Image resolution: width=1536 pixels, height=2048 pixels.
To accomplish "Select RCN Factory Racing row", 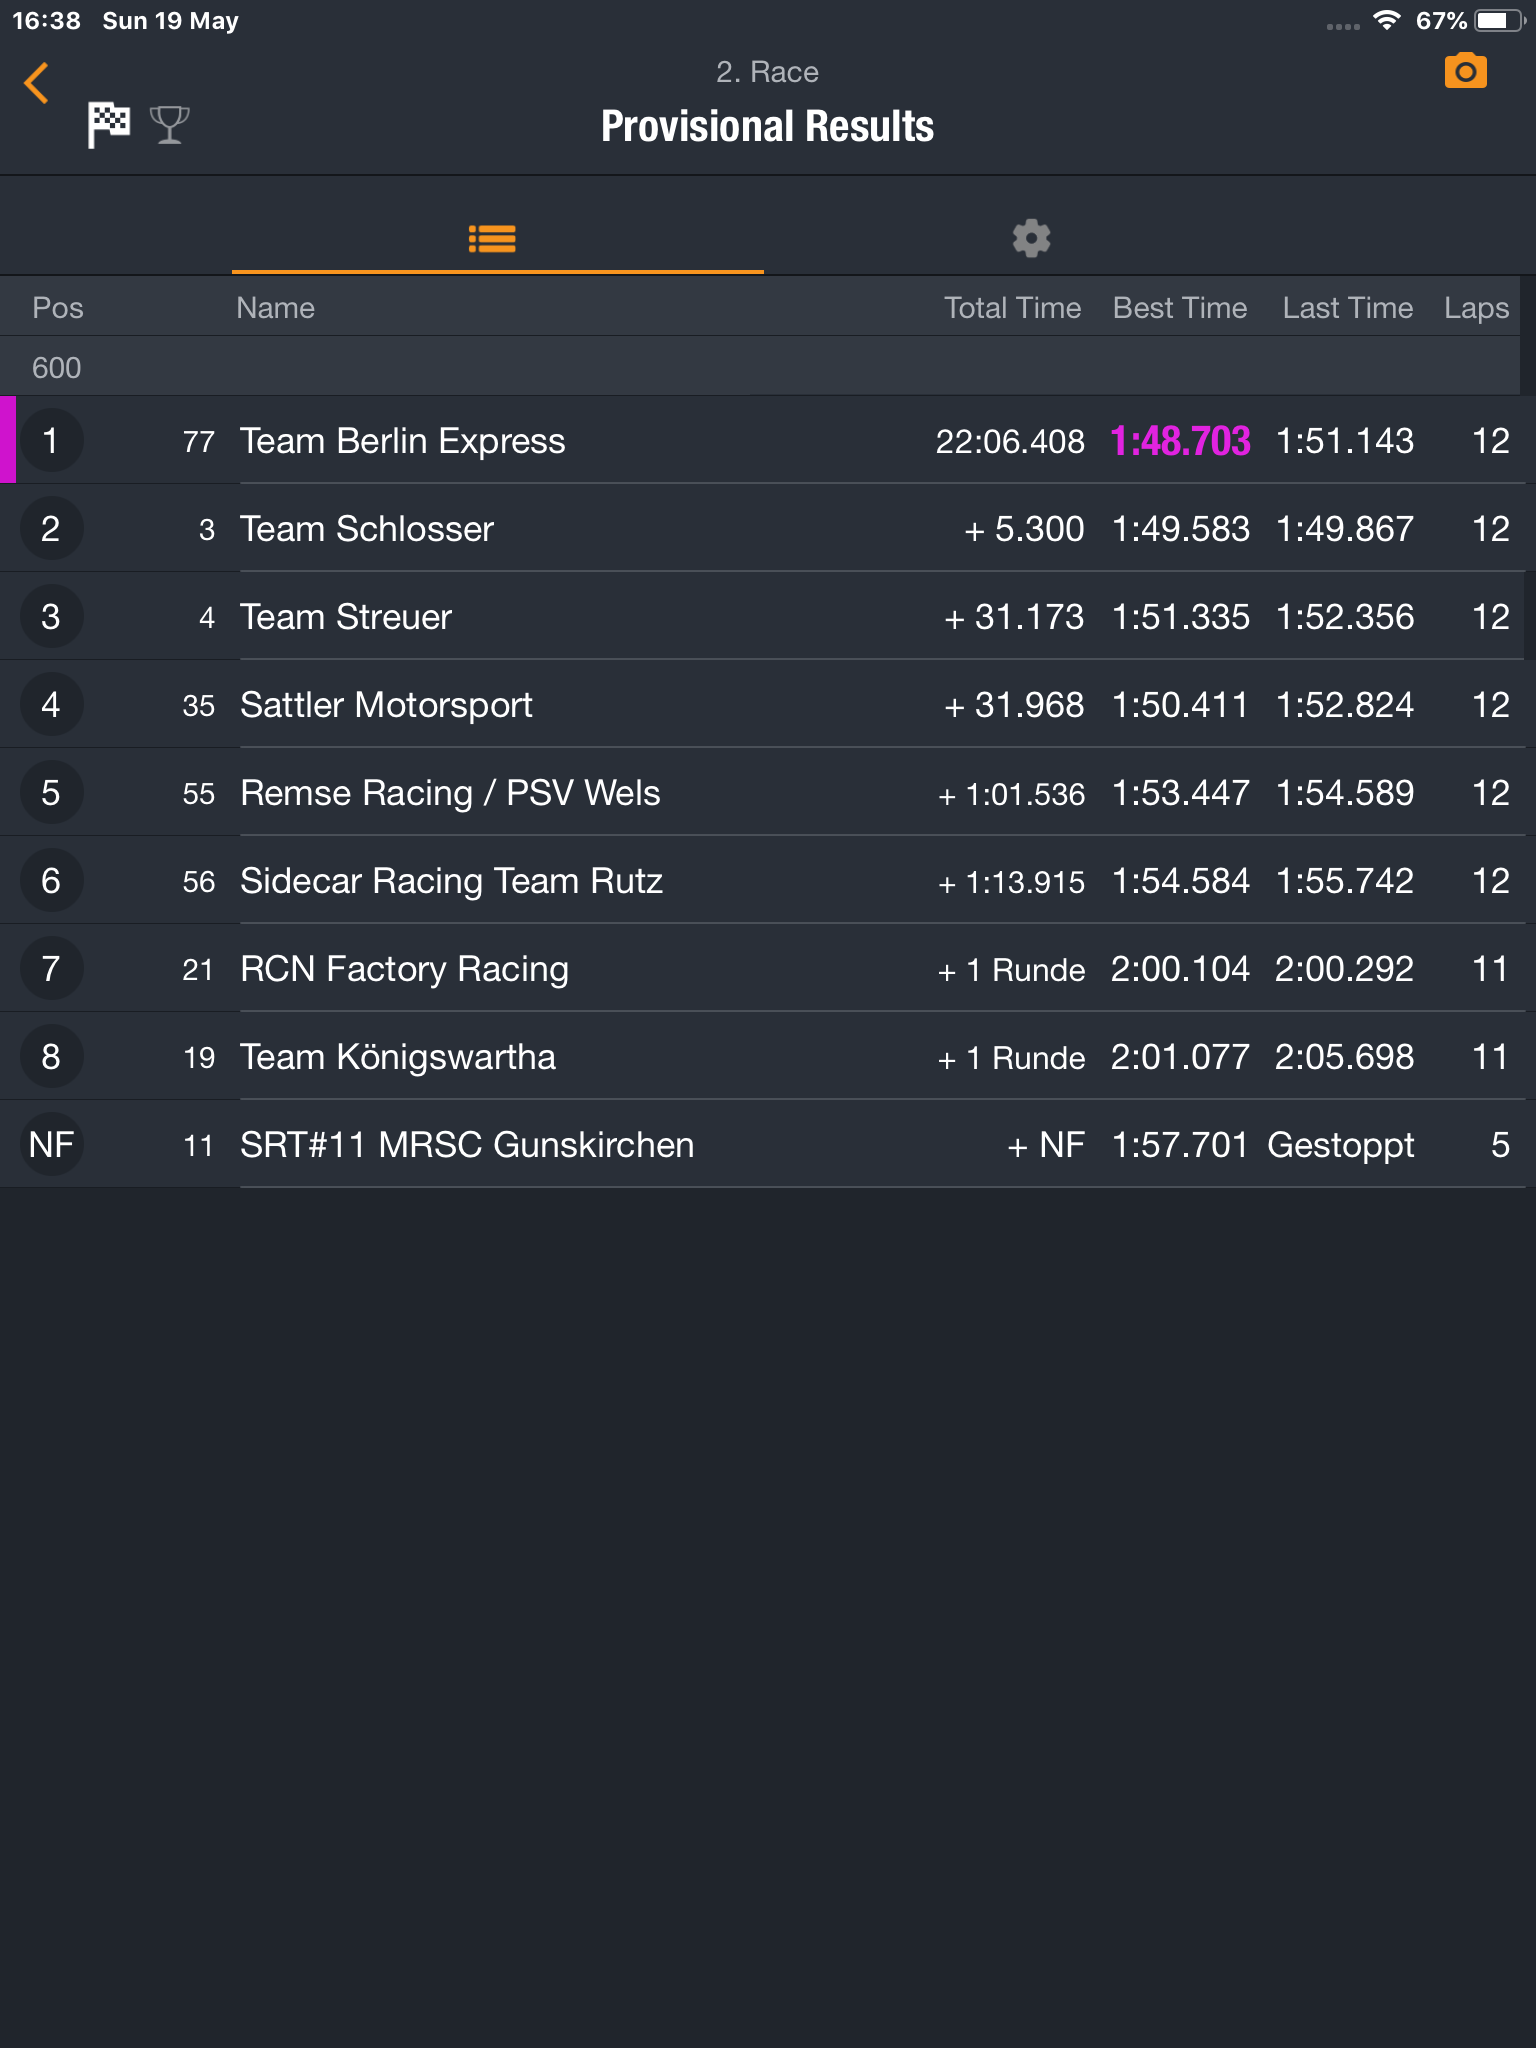I will [768, 968].
